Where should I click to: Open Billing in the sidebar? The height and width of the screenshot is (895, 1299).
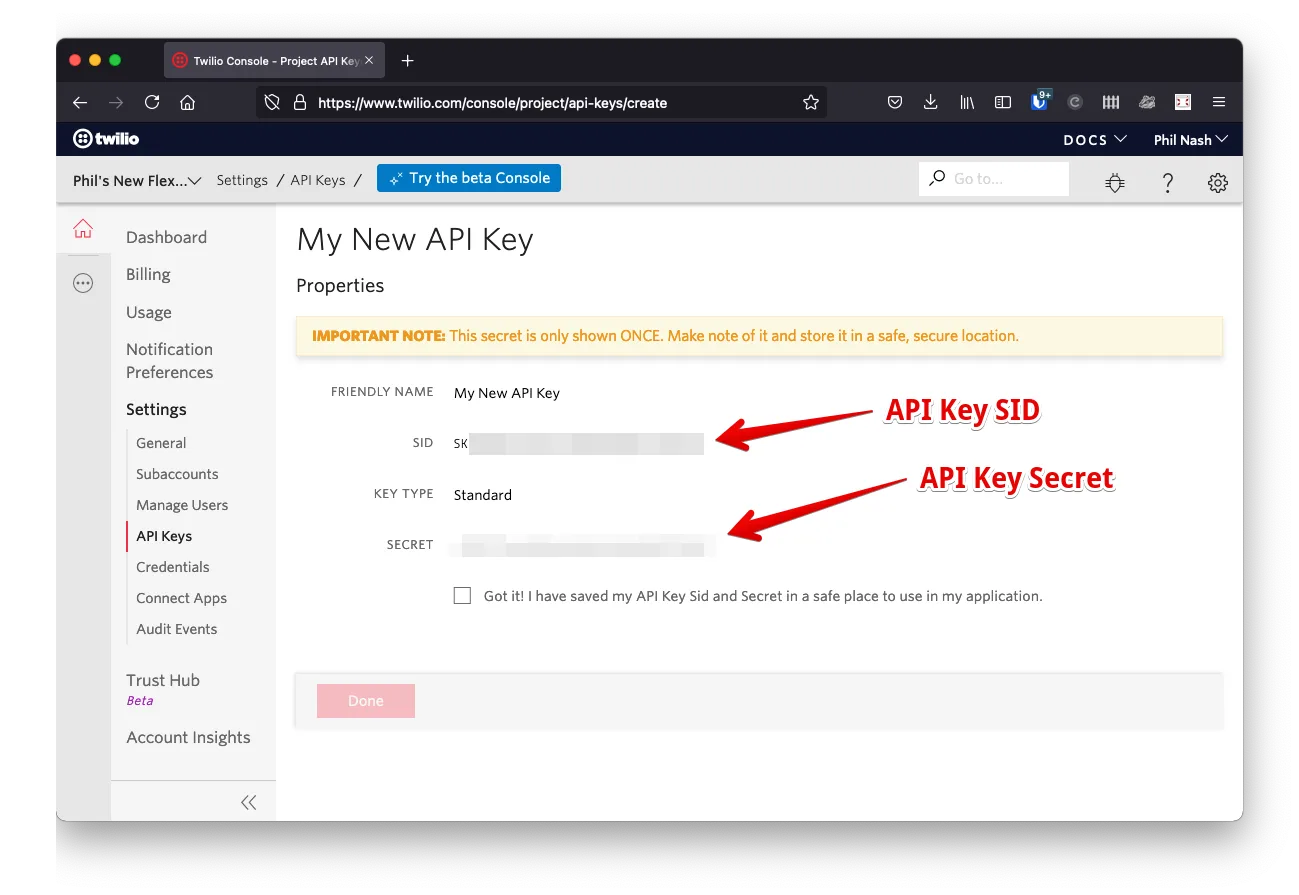(x=148, y=274)
